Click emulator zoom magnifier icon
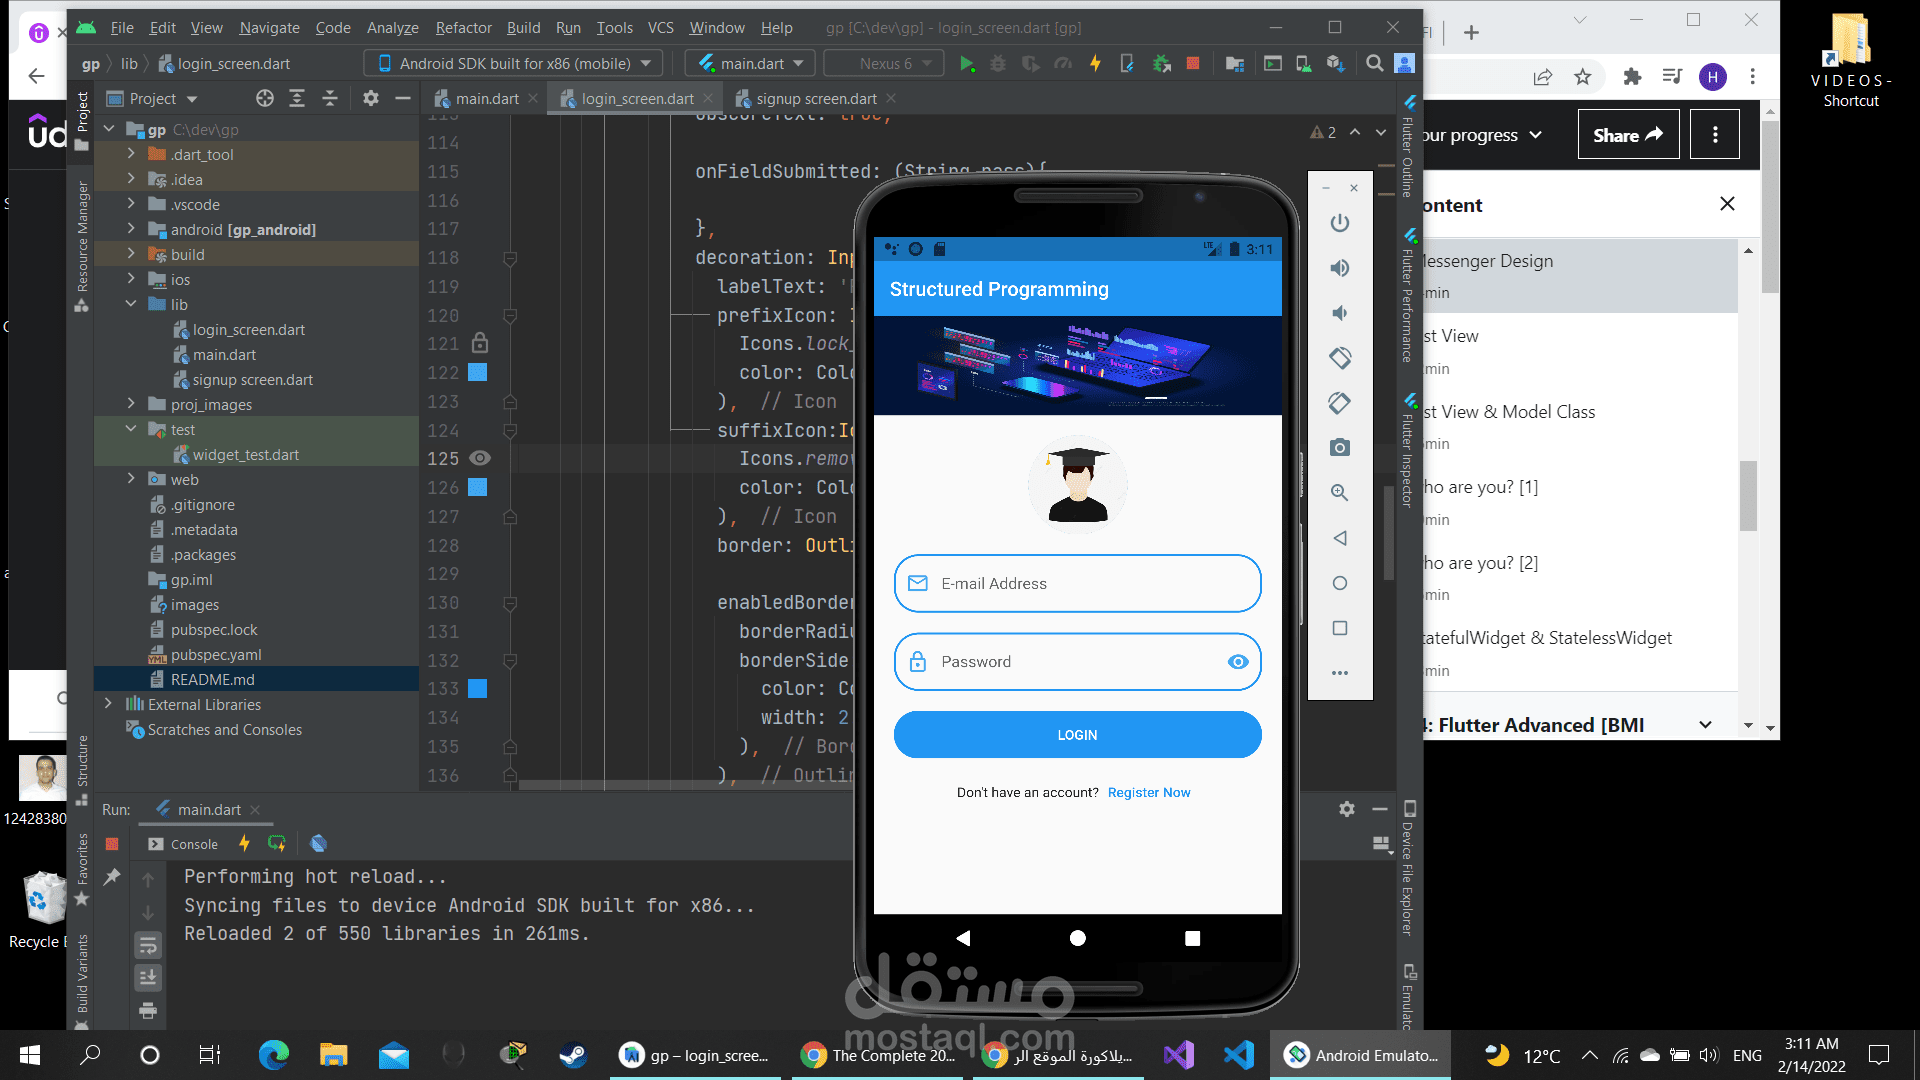This screenshot has width=1920, height=1080. 1340,493
